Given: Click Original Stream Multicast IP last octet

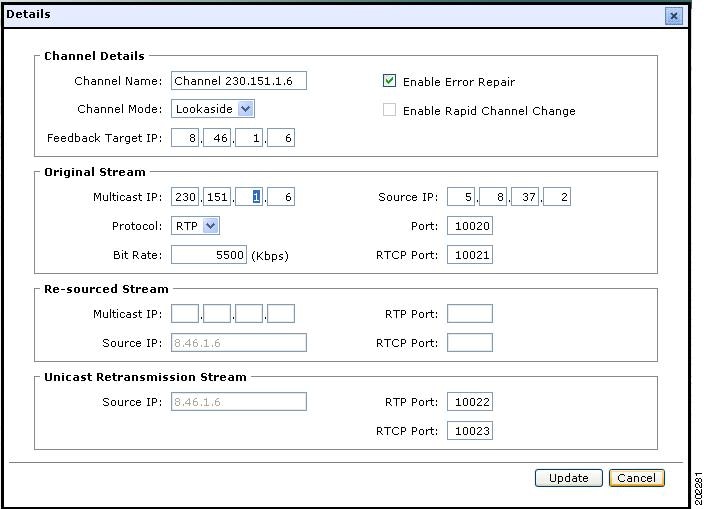Looking at the screenshot, I should tap(281, 197).
